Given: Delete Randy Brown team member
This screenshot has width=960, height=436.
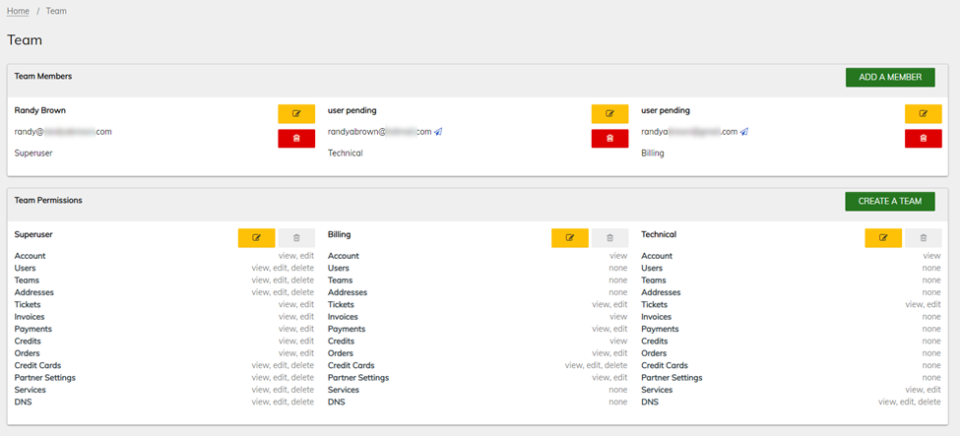Looking at the screenshot, I should point(296,138).
